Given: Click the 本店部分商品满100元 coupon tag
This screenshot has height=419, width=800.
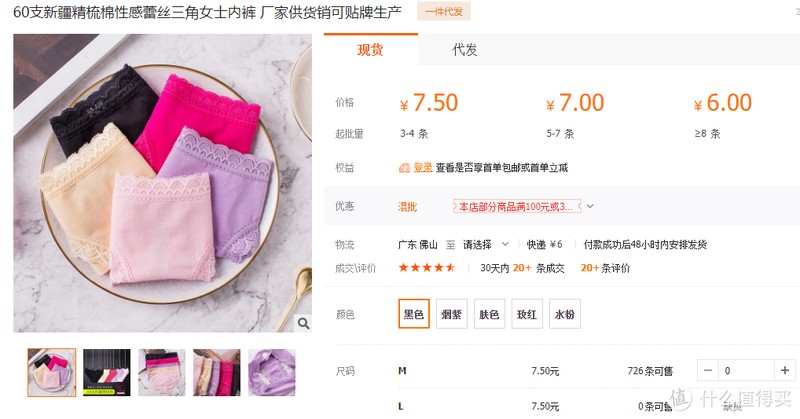Looking at the screenshot, I should (517, 207).
